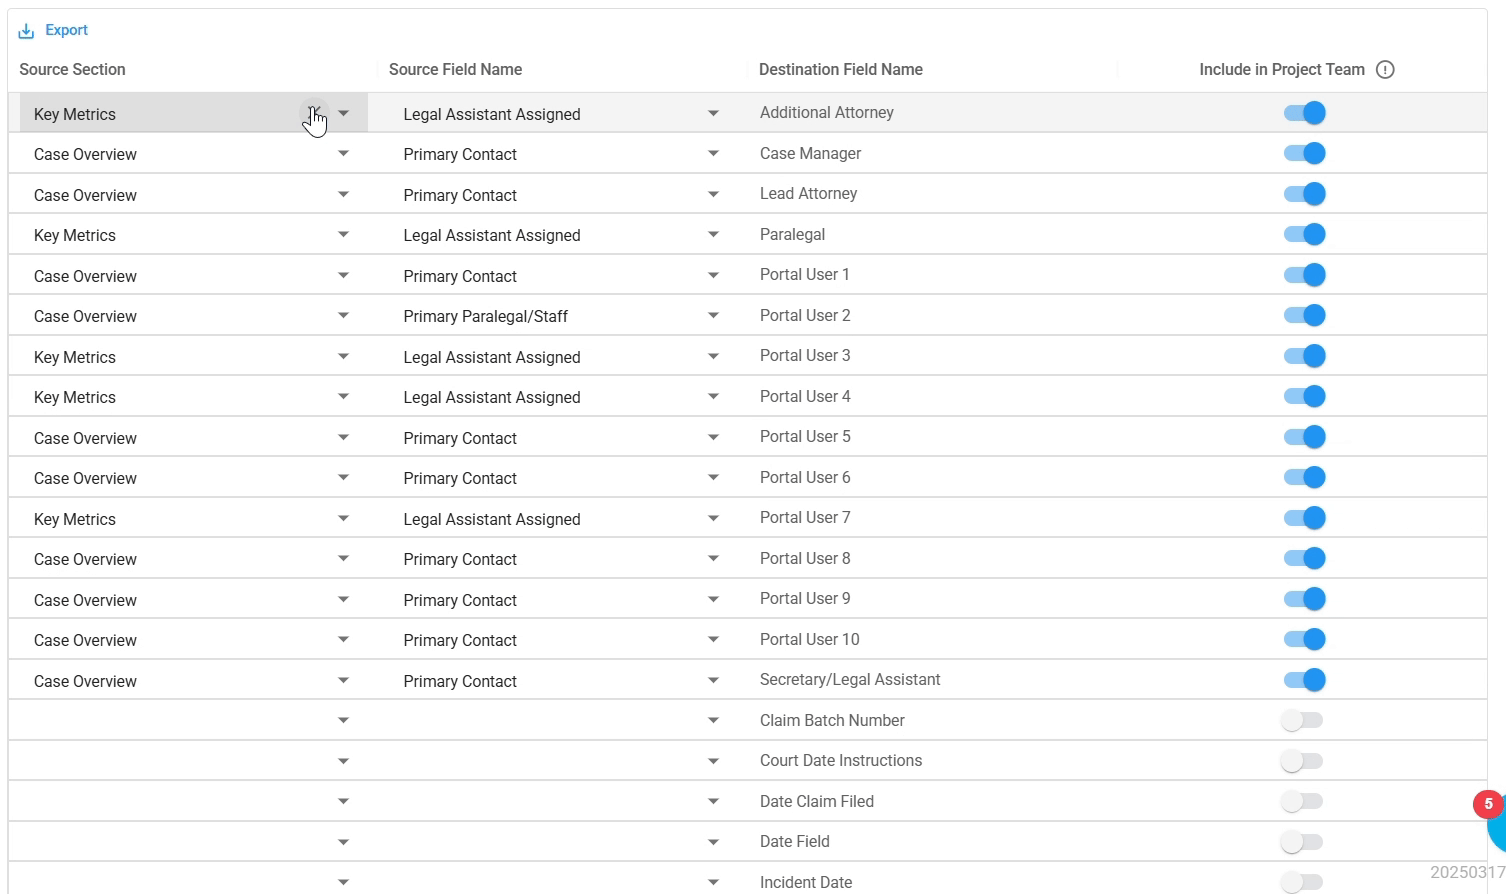Toggle off Include in Project Team for Additional Attorney
The image size is (1506, 894).
pos(1305,113)
